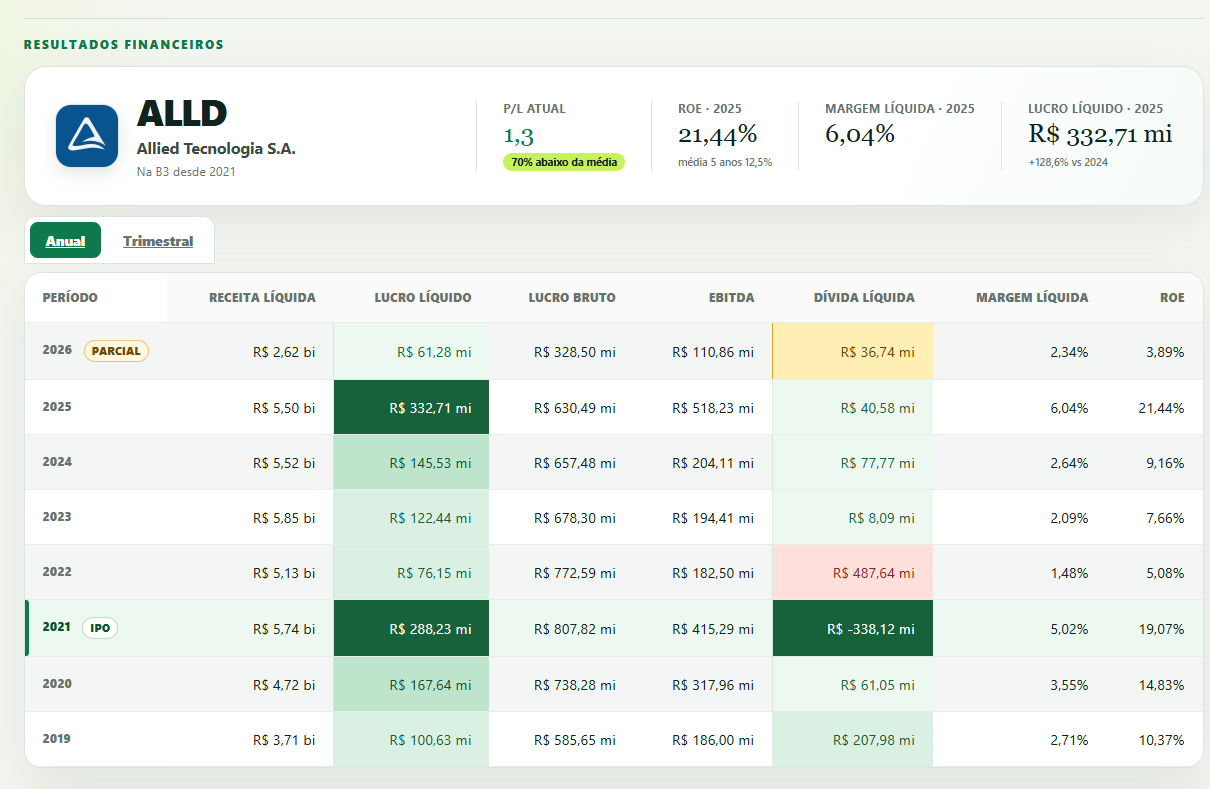Click the 2021 lucro bruto R$ 807,82 mi
This screenshot has width=1210, height=789.
click(574, 629)
